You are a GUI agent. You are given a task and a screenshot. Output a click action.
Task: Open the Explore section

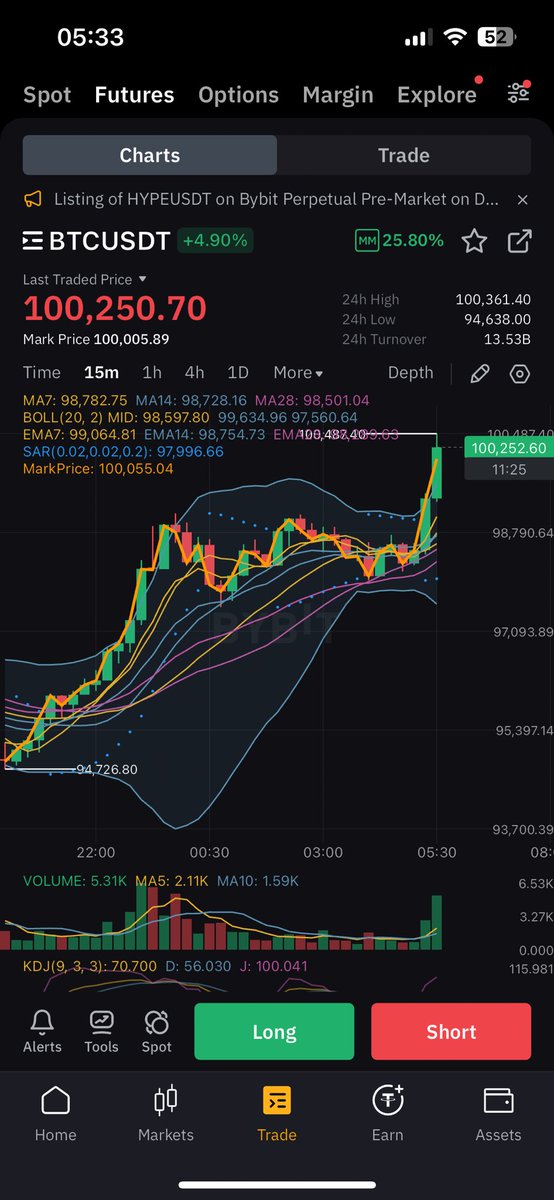pyautogui.click(x=437, y=95)
